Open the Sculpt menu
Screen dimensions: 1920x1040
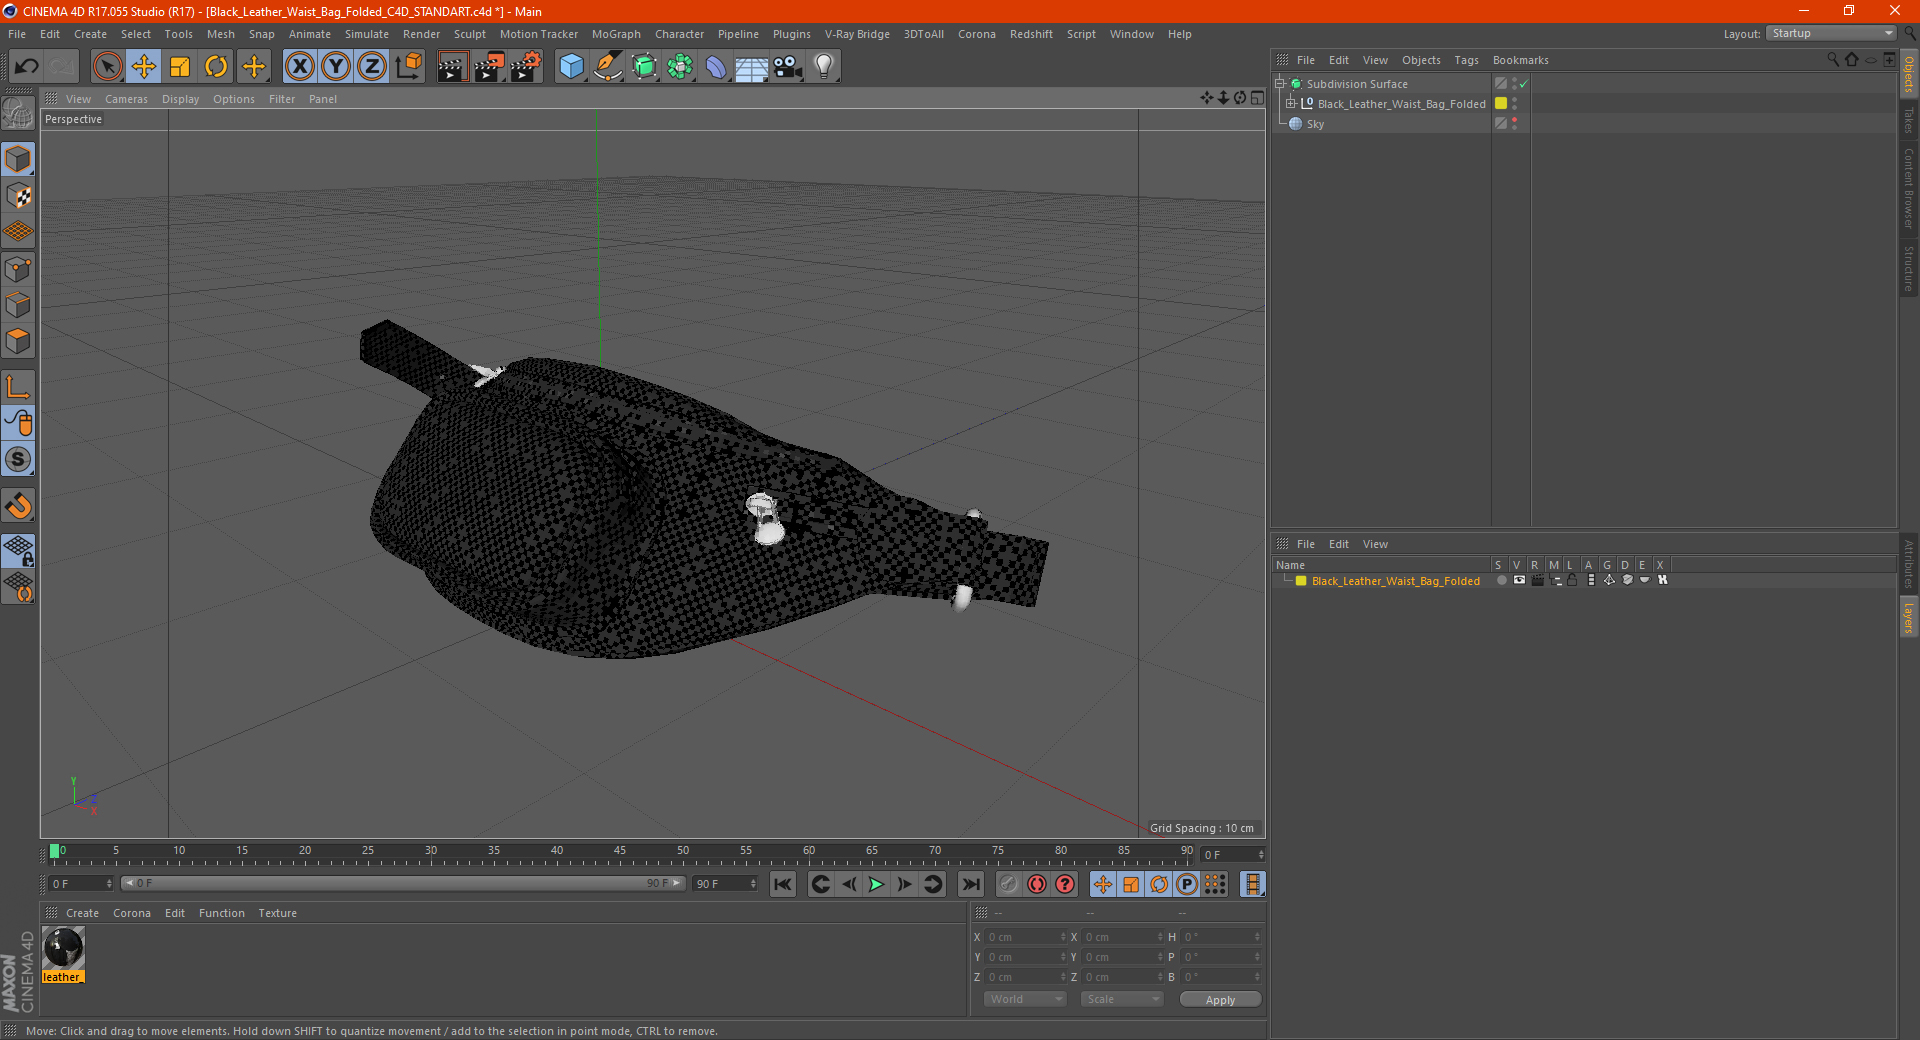click(469, 34)
